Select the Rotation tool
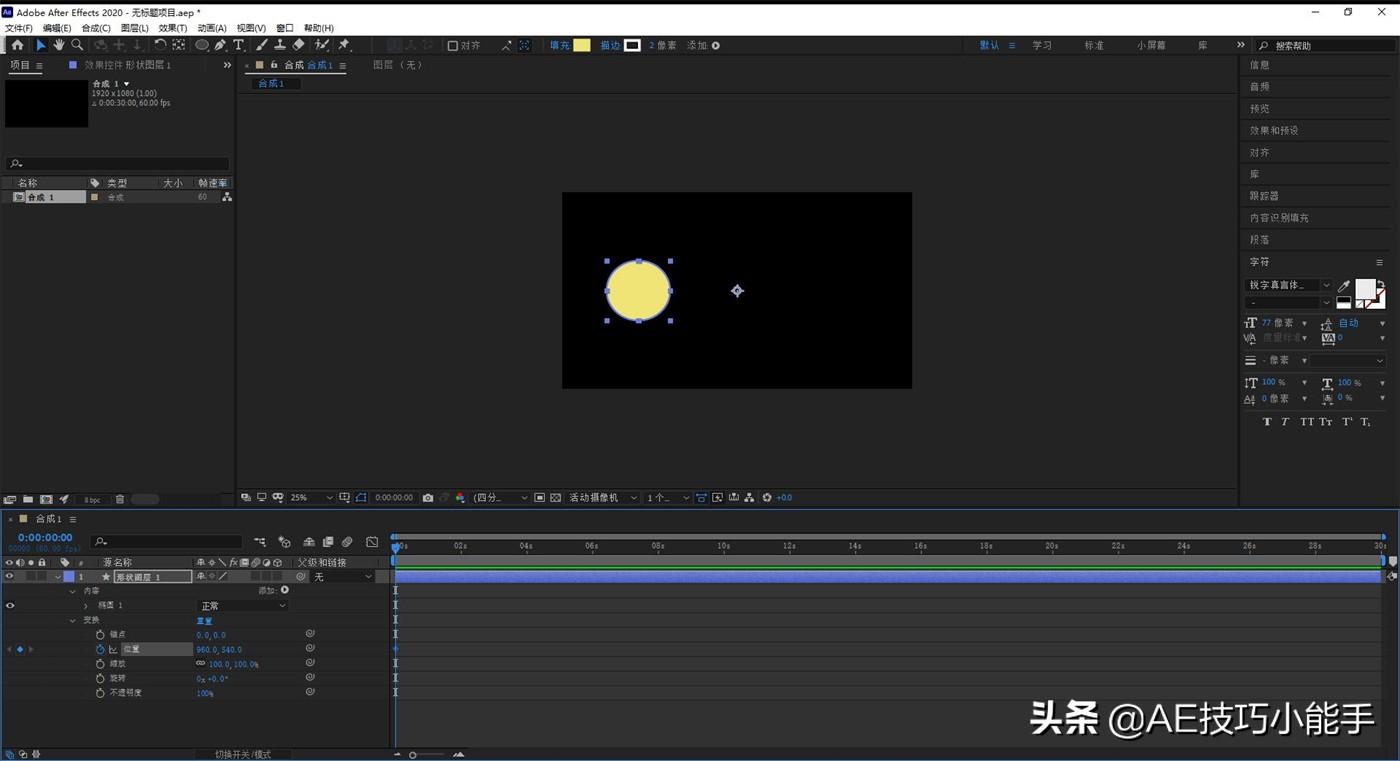The width and height of the screenshot is (1400, 761). coord(160,45)
